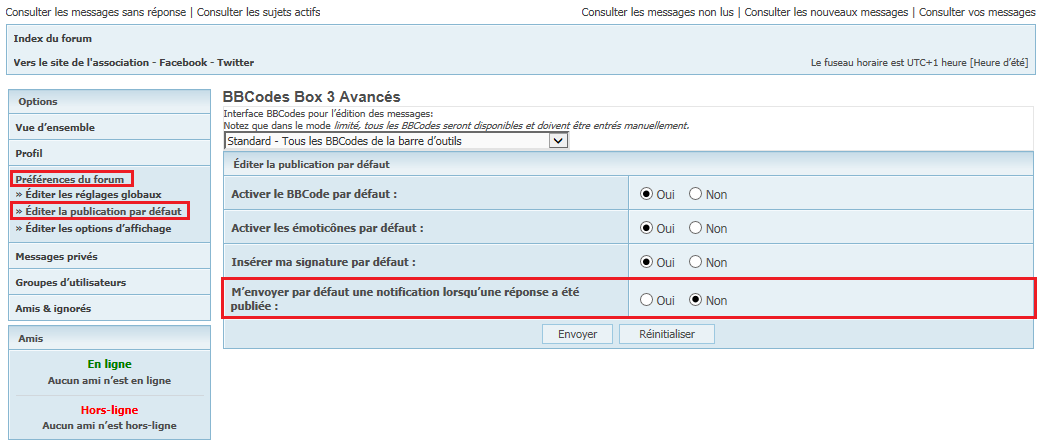Viewport: 1038px width, 444px height.
Task: Click the Envoyer button
Action: (x=577, y=334)
